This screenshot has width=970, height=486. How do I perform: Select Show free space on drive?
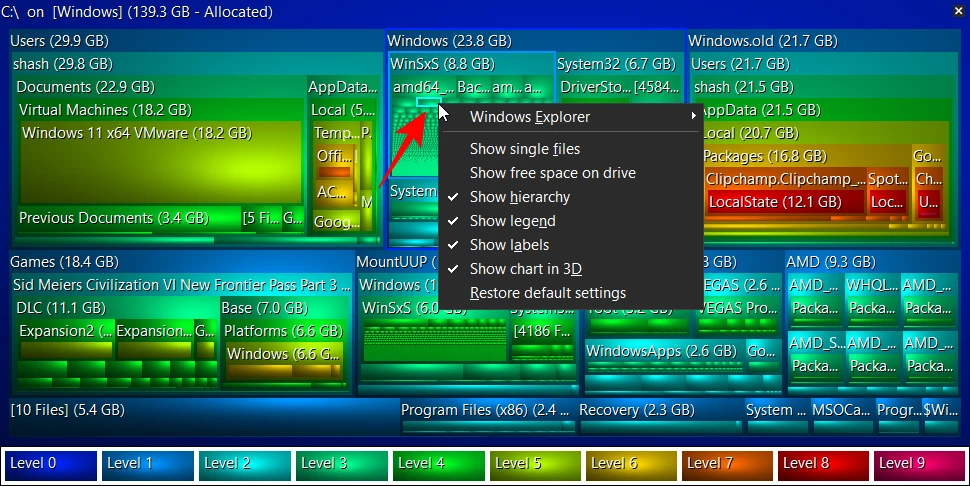552,173
